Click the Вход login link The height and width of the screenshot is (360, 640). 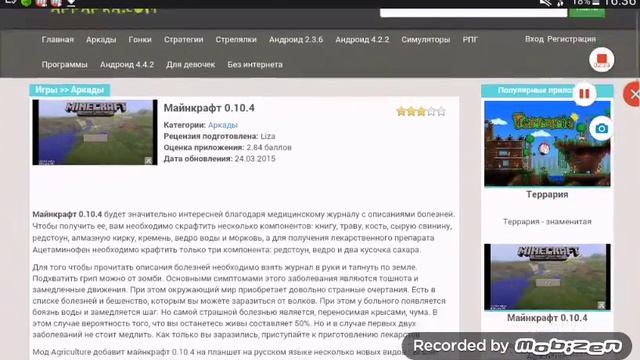534,39
